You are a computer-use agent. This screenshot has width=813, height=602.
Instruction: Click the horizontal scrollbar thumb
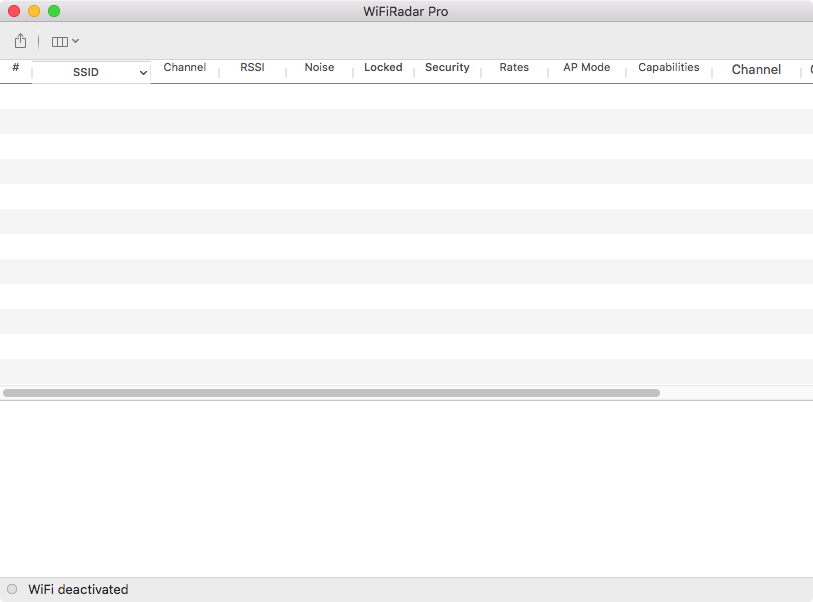coord(331,393)
